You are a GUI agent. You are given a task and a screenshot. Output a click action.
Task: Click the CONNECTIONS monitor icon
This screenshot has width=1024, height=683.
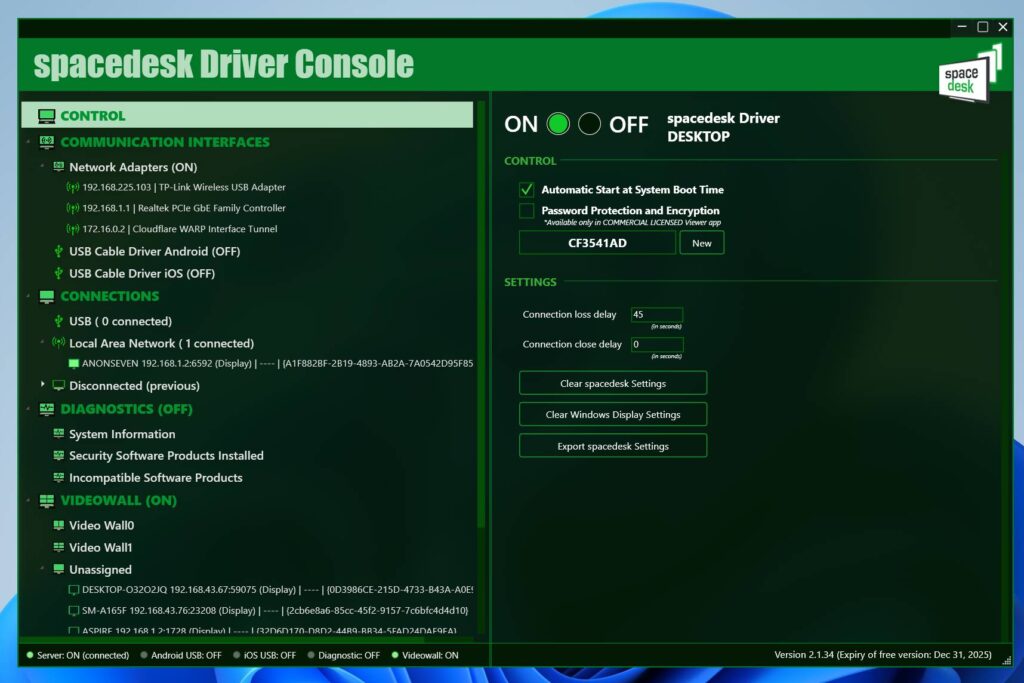46,297
